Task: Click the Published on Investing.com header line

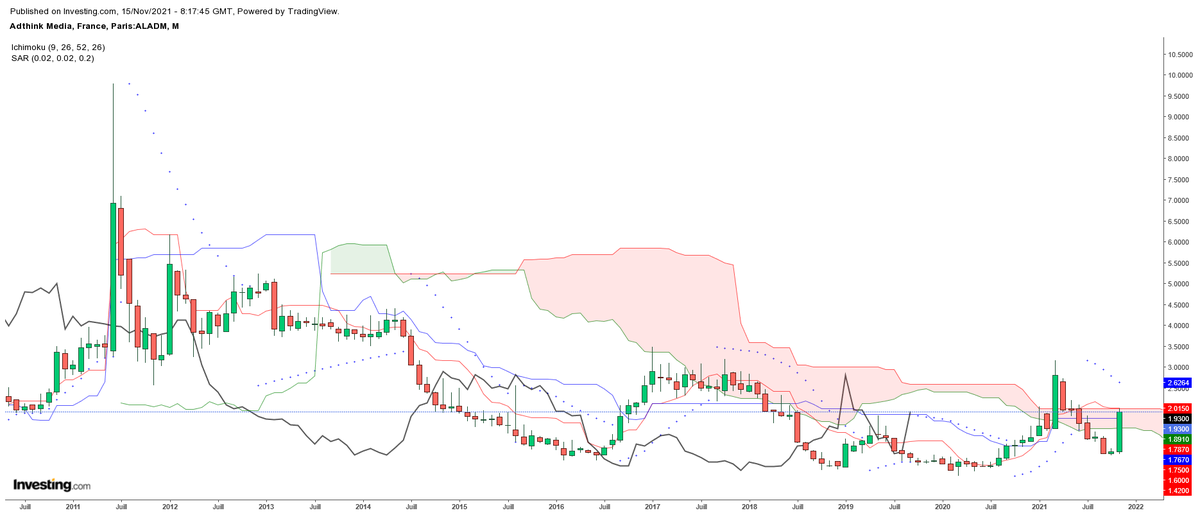Action: (174, 11)
